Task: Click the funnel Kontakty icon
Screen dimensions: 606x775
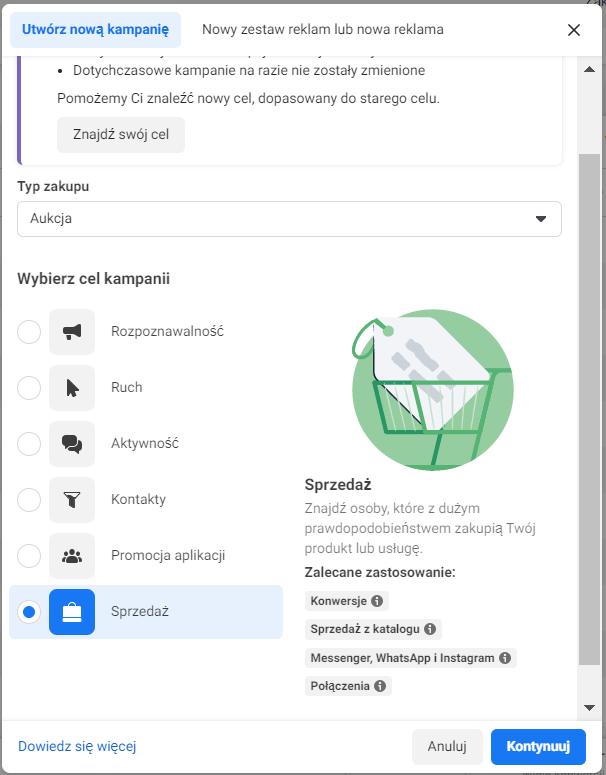Action: point(72,500)
